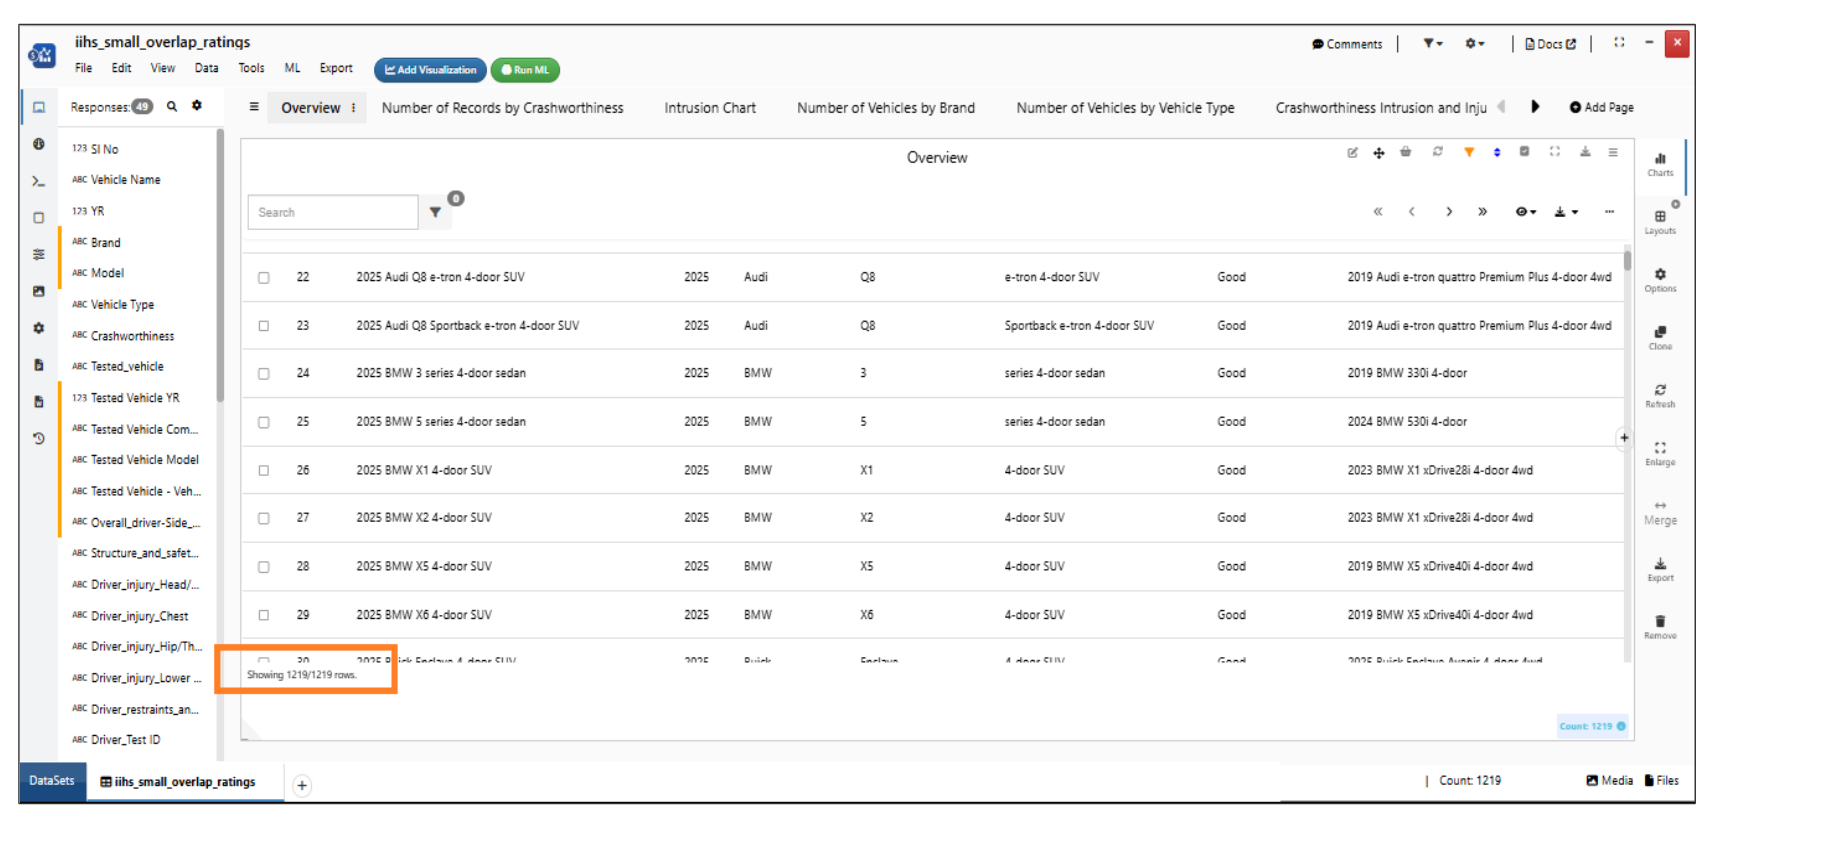Click Refresh in the right sidebar

click(x=1660, y=396)
